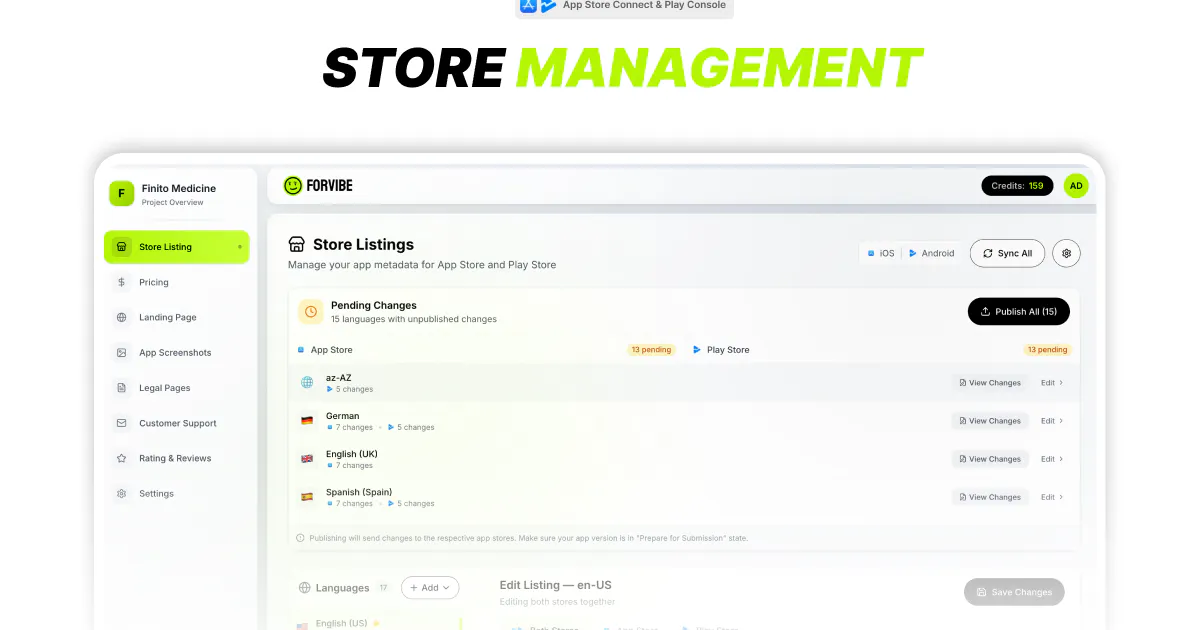Click the languages count badge 17

pos(383,588)
